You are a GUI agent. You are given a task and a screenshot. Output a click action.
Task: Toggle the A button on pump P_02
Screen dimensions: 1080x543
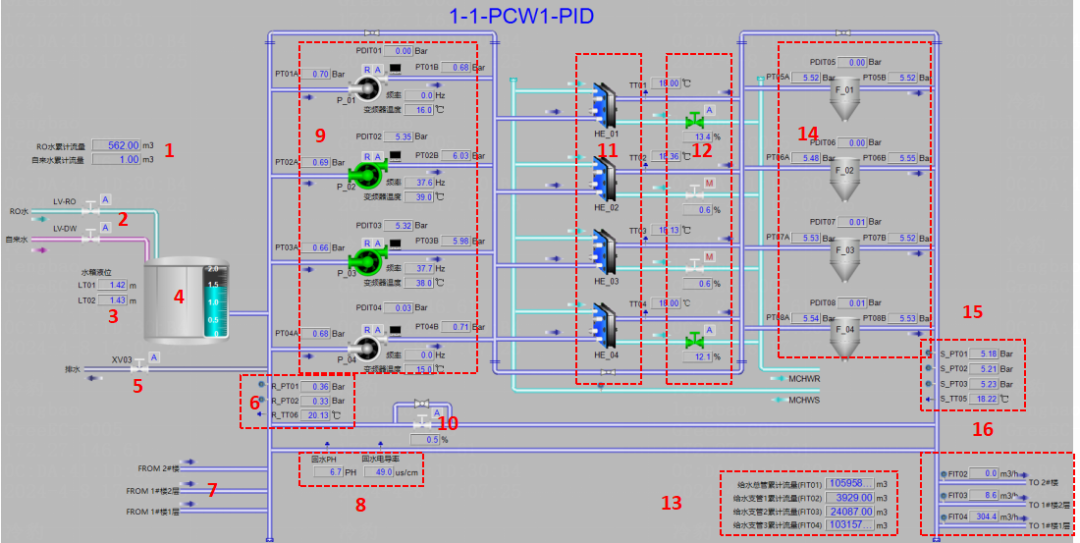[x=377, y=157]
